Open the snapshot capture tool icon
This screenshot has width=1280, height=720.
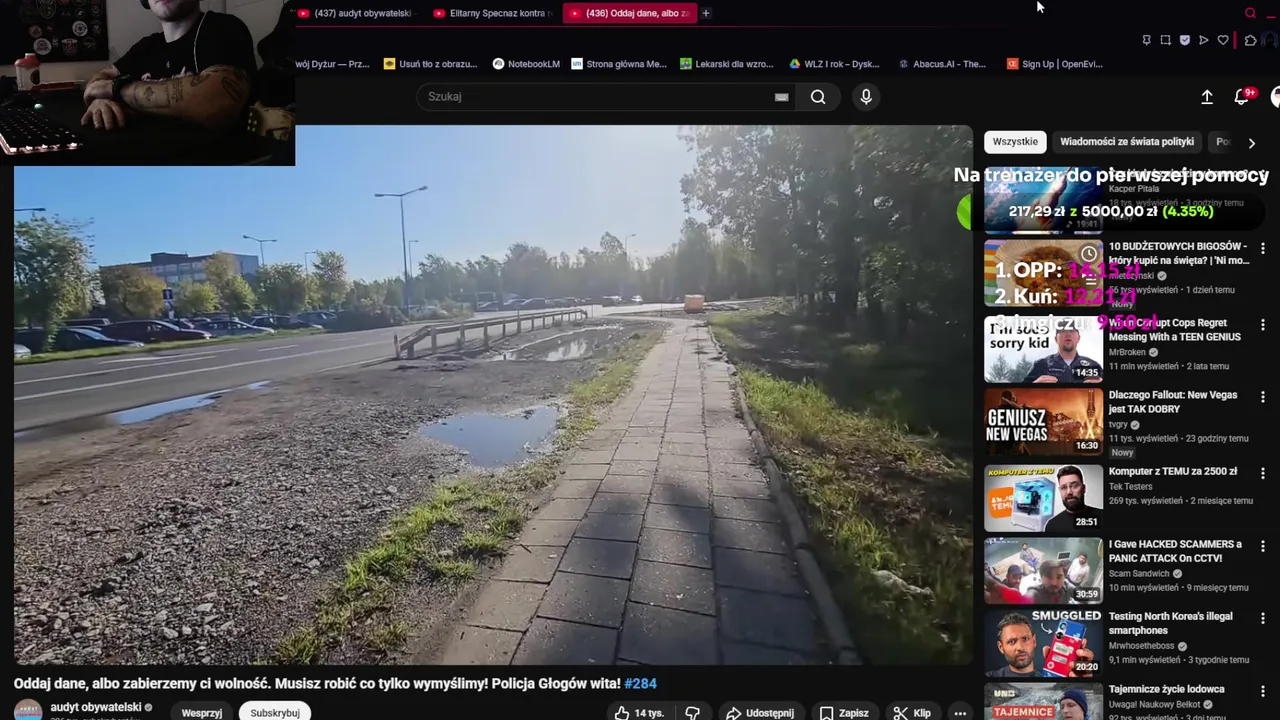click(x=1165, y=40)
